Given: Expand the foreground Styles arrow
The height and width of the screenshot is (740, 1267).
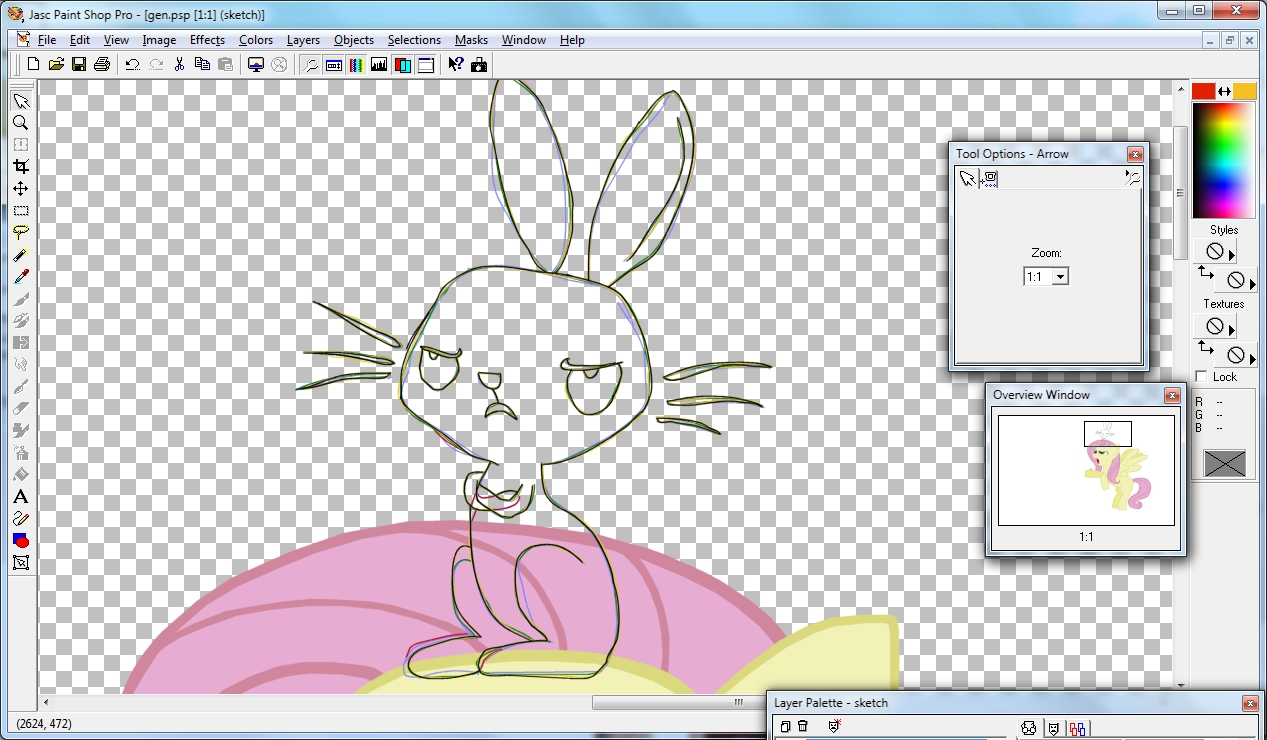Looking at the screenshot, I should (1232, 253).
